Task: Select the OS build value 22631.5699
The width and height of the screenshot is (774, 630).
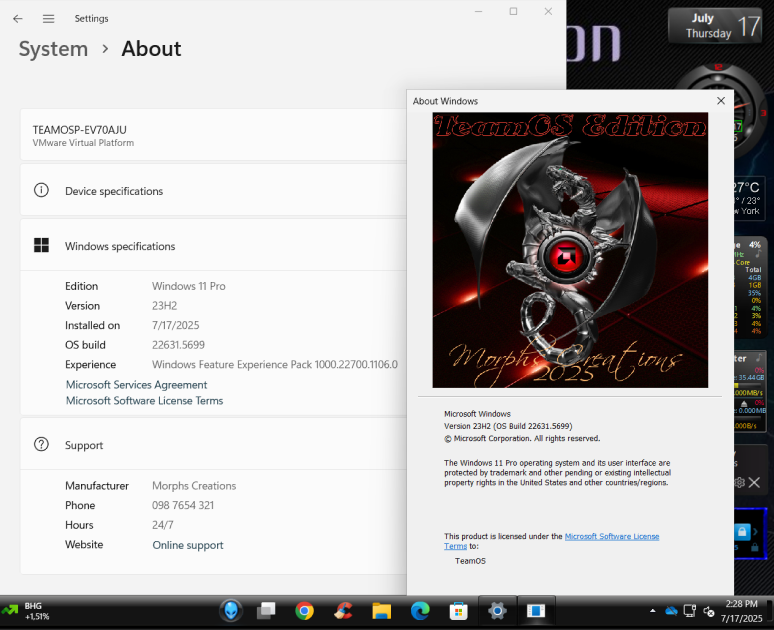Action: (x=178, y=345)
